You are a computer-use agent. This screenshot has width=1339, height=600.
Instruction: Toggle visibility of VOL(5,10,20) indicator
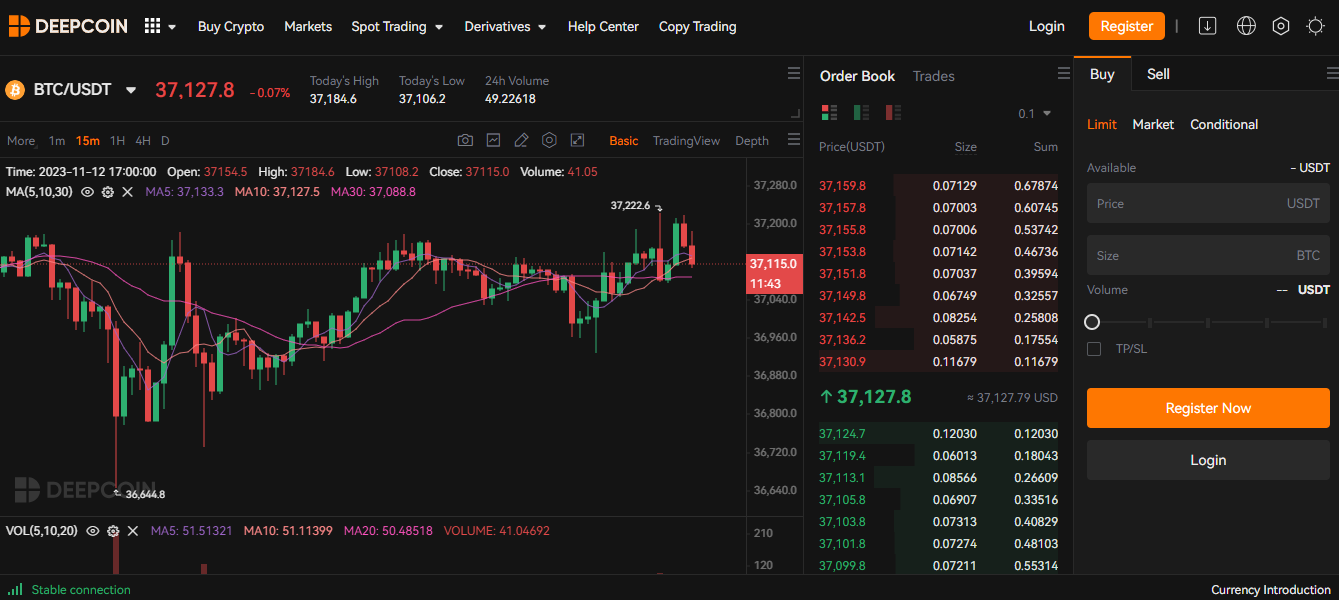[x=93, y=531]
